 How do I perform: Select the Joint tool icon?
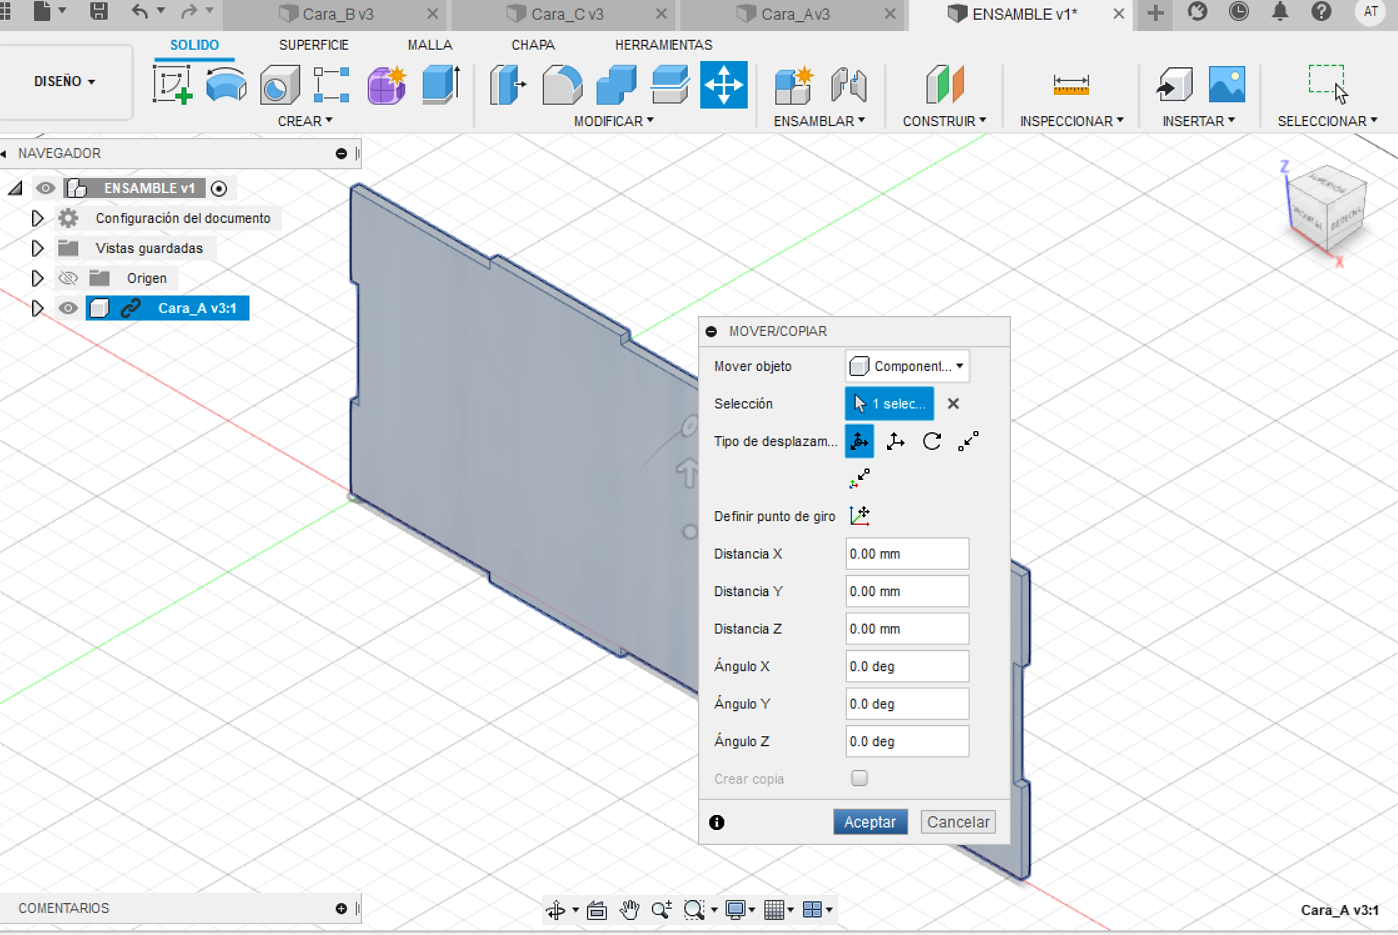[x=848, y=85]
